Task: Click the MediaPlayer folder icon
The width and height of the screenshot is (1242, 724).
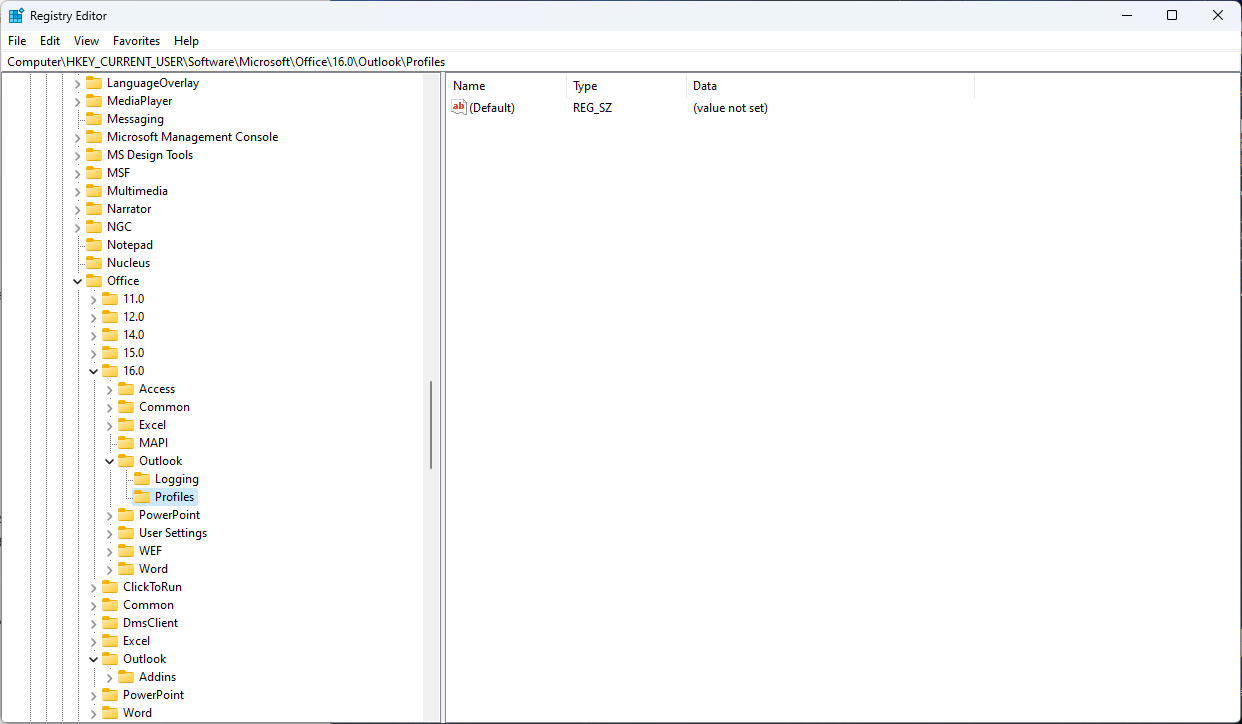Action: pos(94,101)
